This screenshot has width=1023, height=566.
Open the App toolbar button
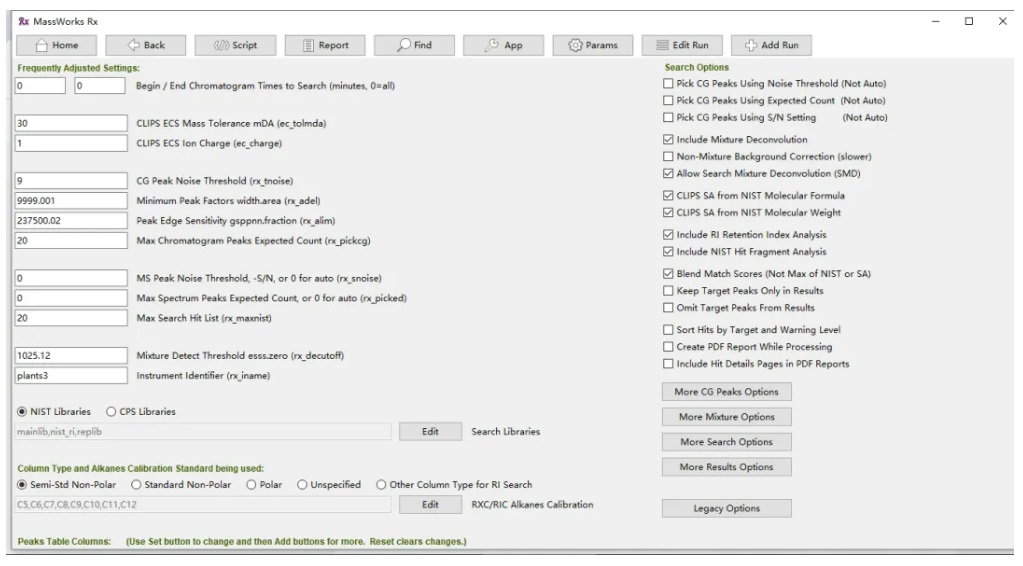click(x=504, y=45)
